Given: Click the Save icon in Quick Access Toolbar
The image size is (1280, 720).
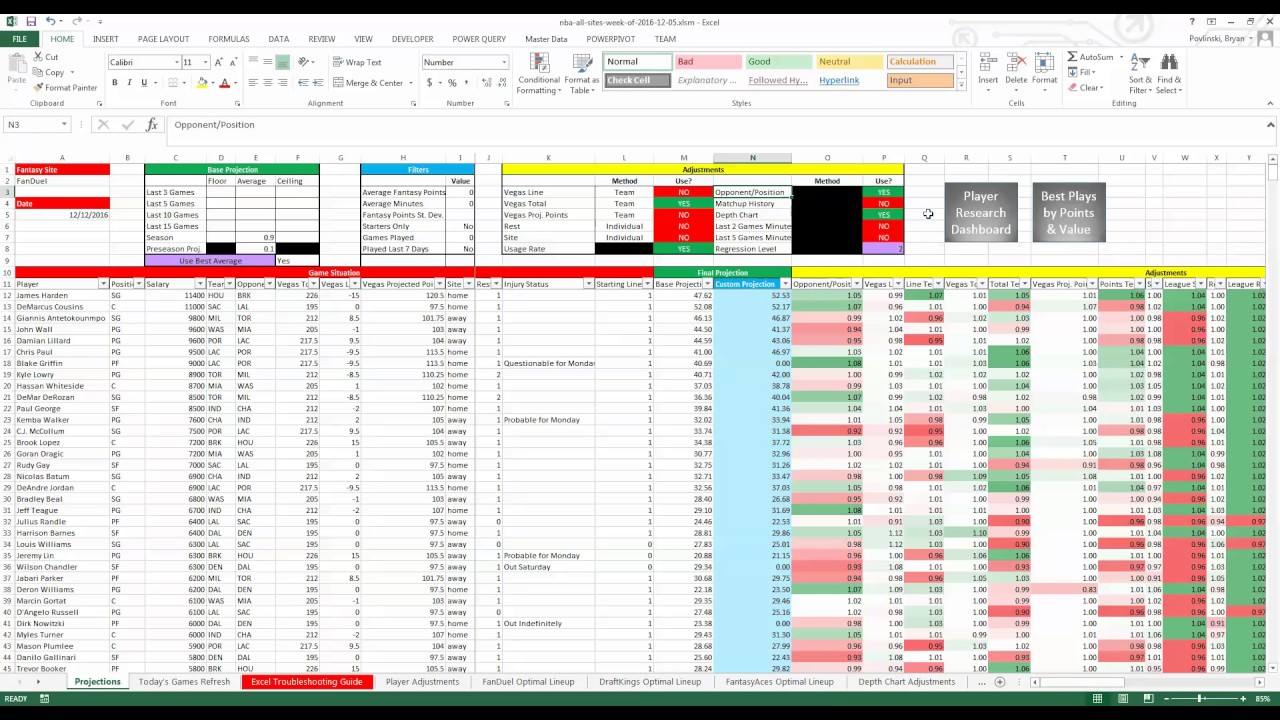Looking at the screenshot, I should (31, 22).
